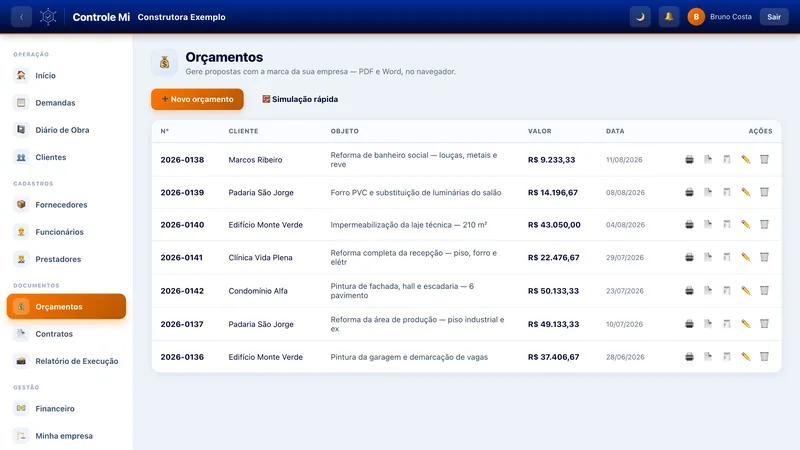Open notifications with the bell icon
The image size is (800, 450).
tap(668, 17)
